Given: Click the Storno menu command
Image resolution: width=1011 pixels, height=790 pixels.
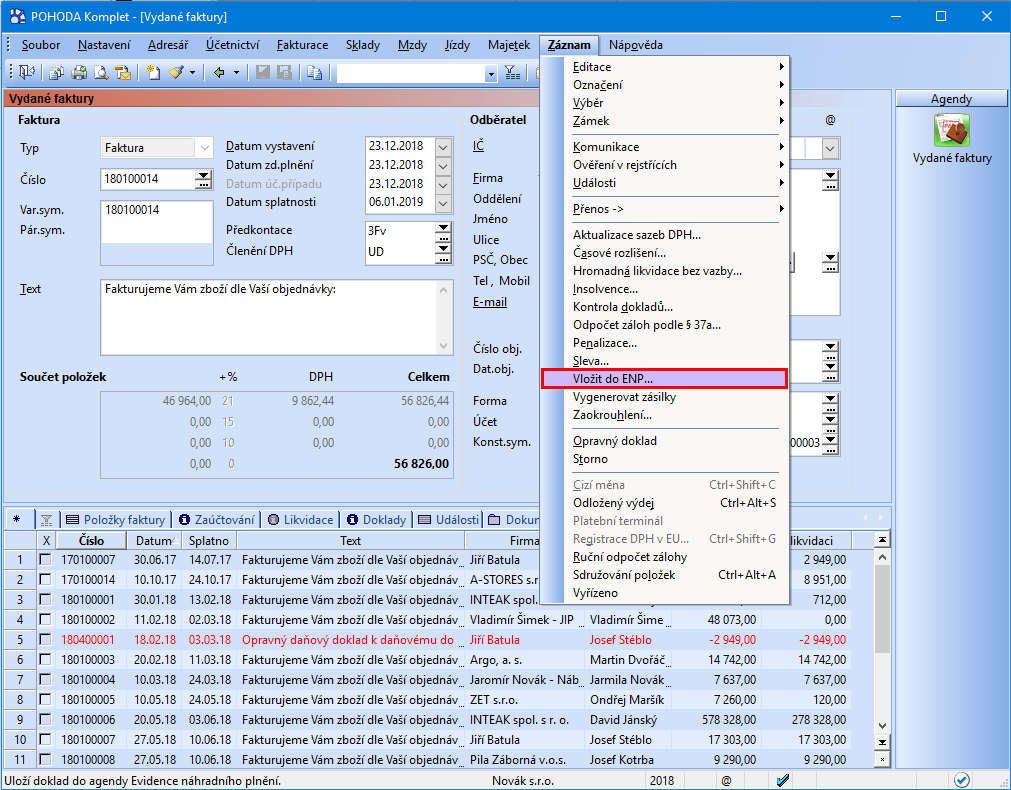Looking at the screenshot, I should tap(590, 459).
